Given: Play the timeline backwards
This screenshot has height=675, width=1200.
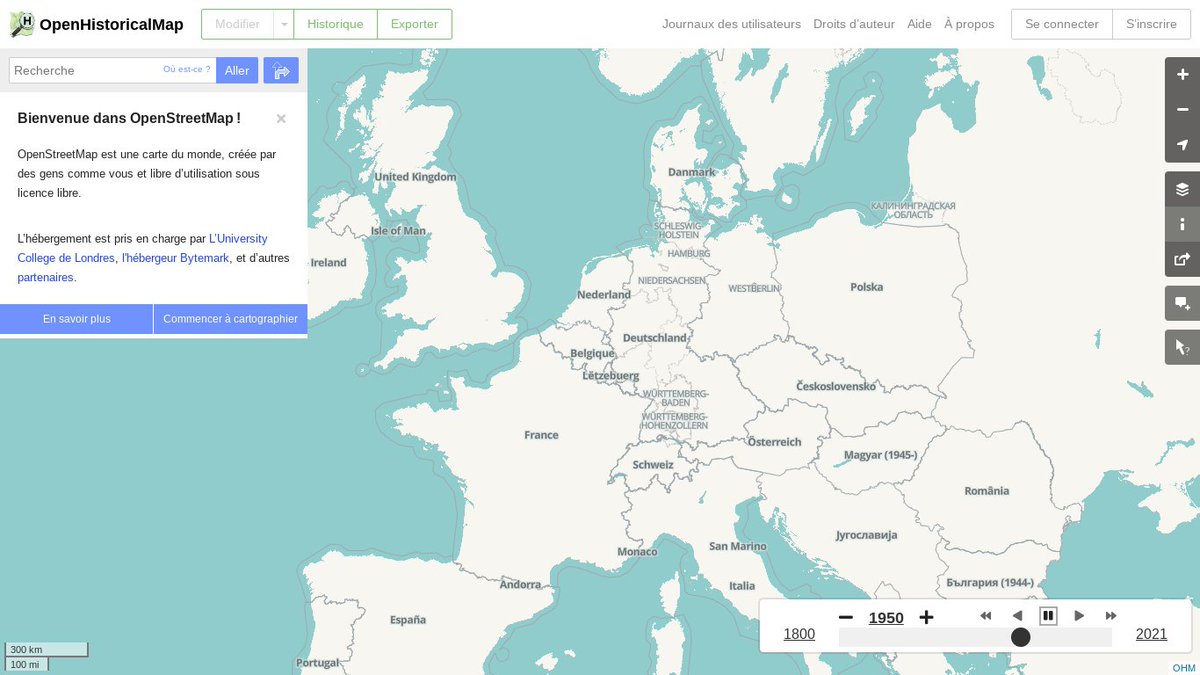Looking at the screenshot, I should pos(1017,616).
